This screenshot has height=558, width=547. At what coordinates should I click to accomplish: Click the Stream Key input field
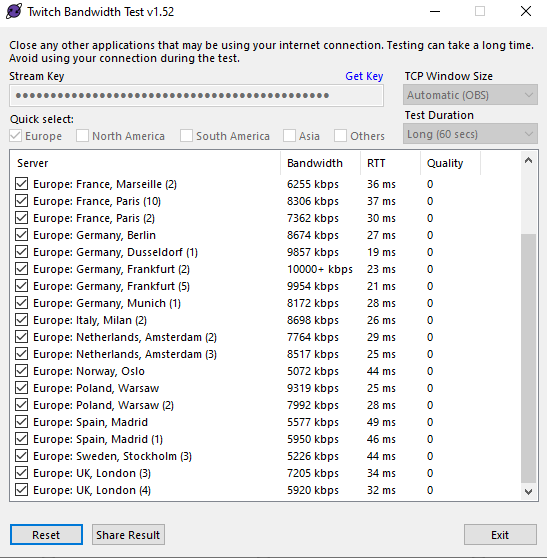point(196,95)
